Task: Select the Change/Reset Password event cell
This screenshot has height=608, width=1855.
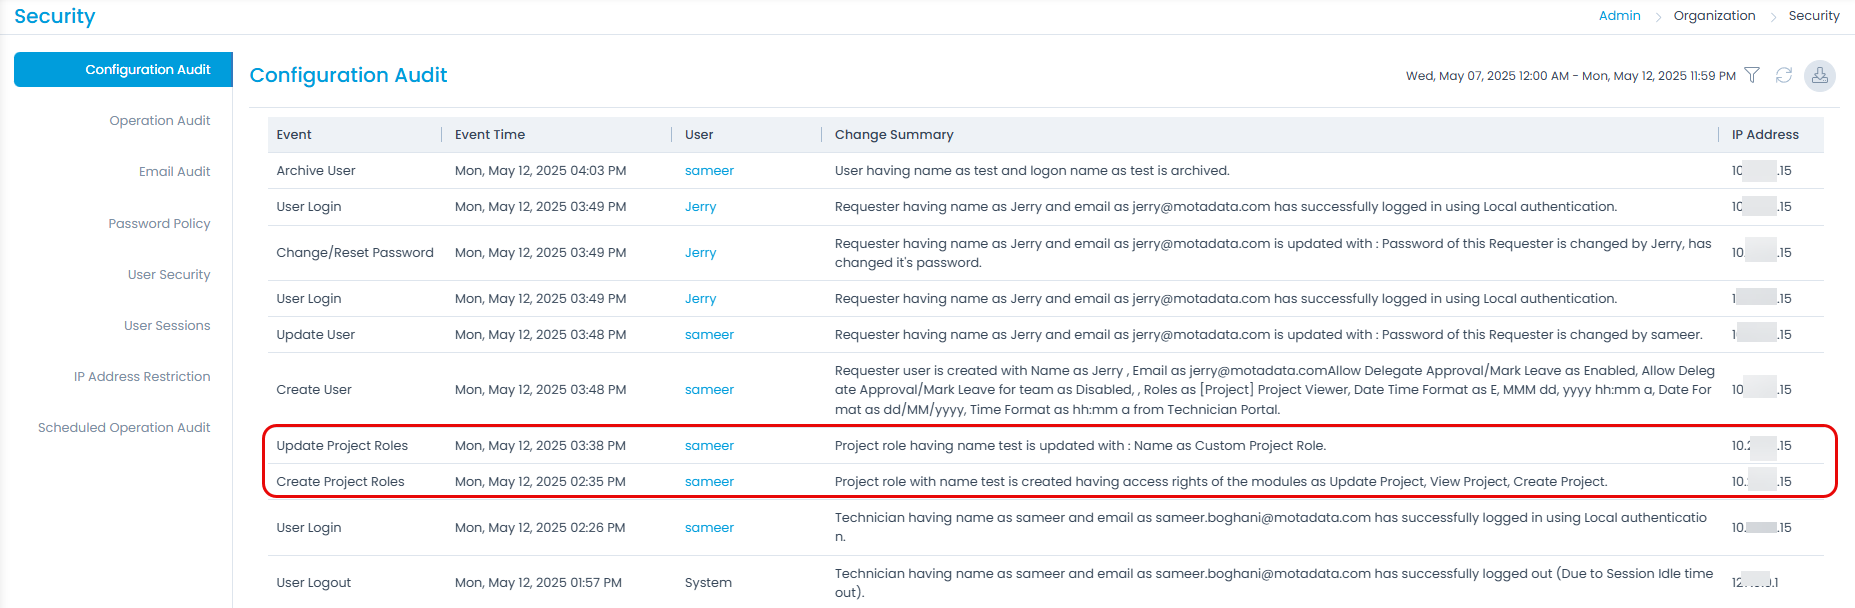Action: tap(355, 252)
